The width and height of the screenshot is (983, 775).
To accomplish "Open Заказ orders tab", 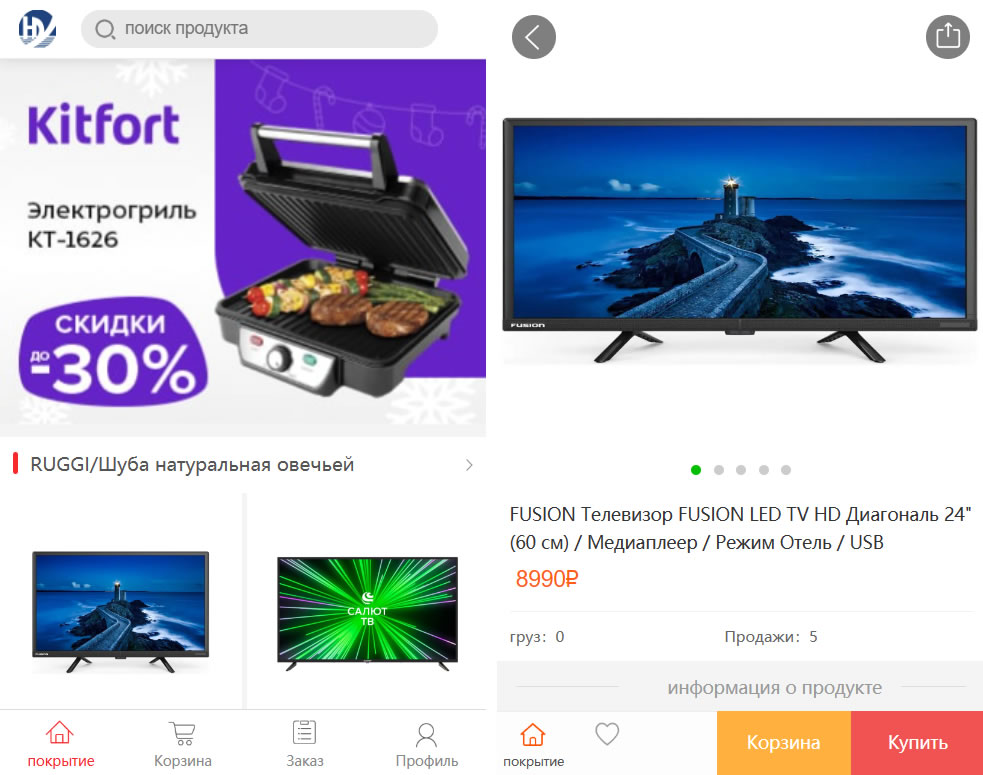I will (305, 744).
